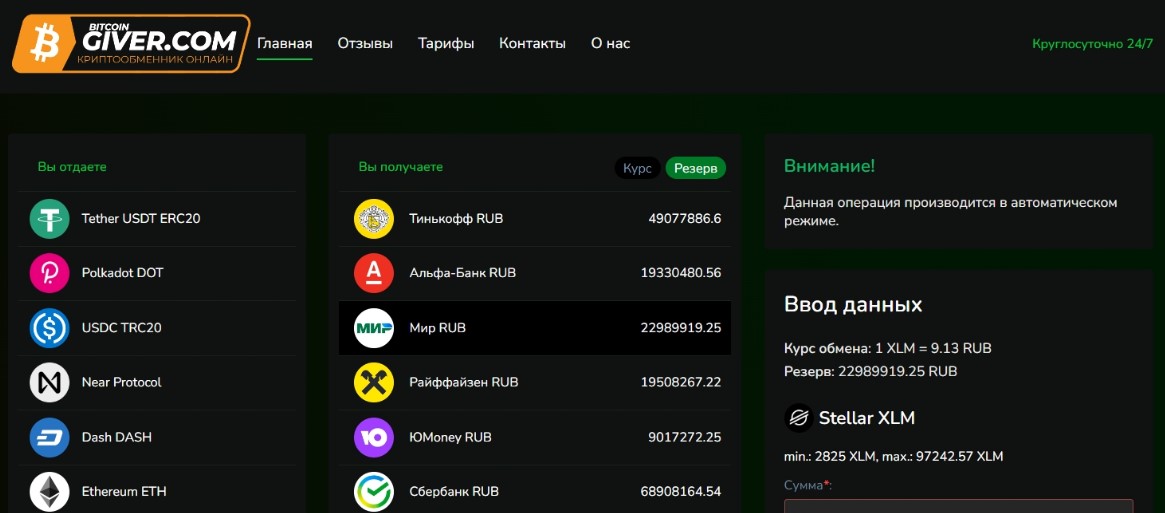Screen dimensions: 1165x513
Task: Choose Райффайзен RUB to receive
Action: pos(535,382)
